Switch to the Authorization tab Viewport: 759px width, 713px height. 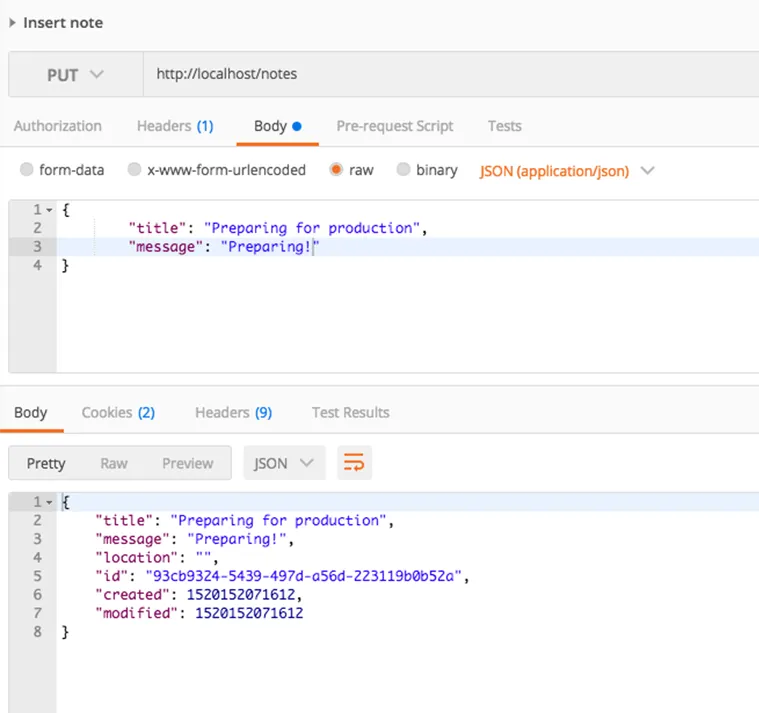click(x=58, y=126)
